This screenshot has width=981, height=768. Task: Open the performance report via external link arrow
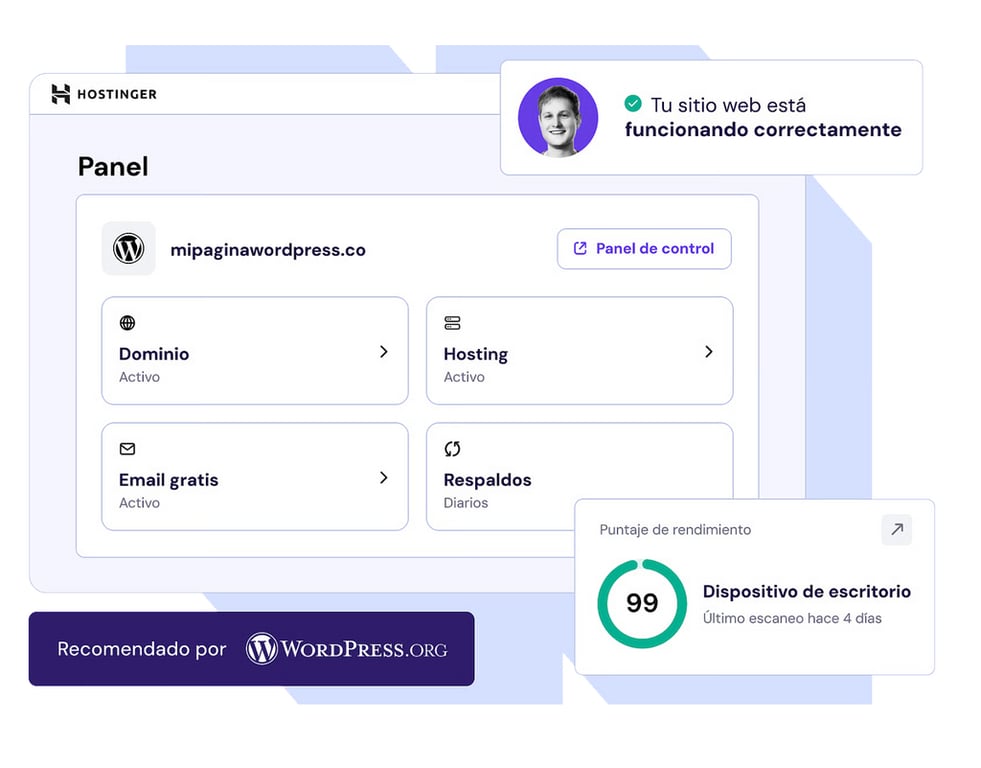tap(896, 530)
